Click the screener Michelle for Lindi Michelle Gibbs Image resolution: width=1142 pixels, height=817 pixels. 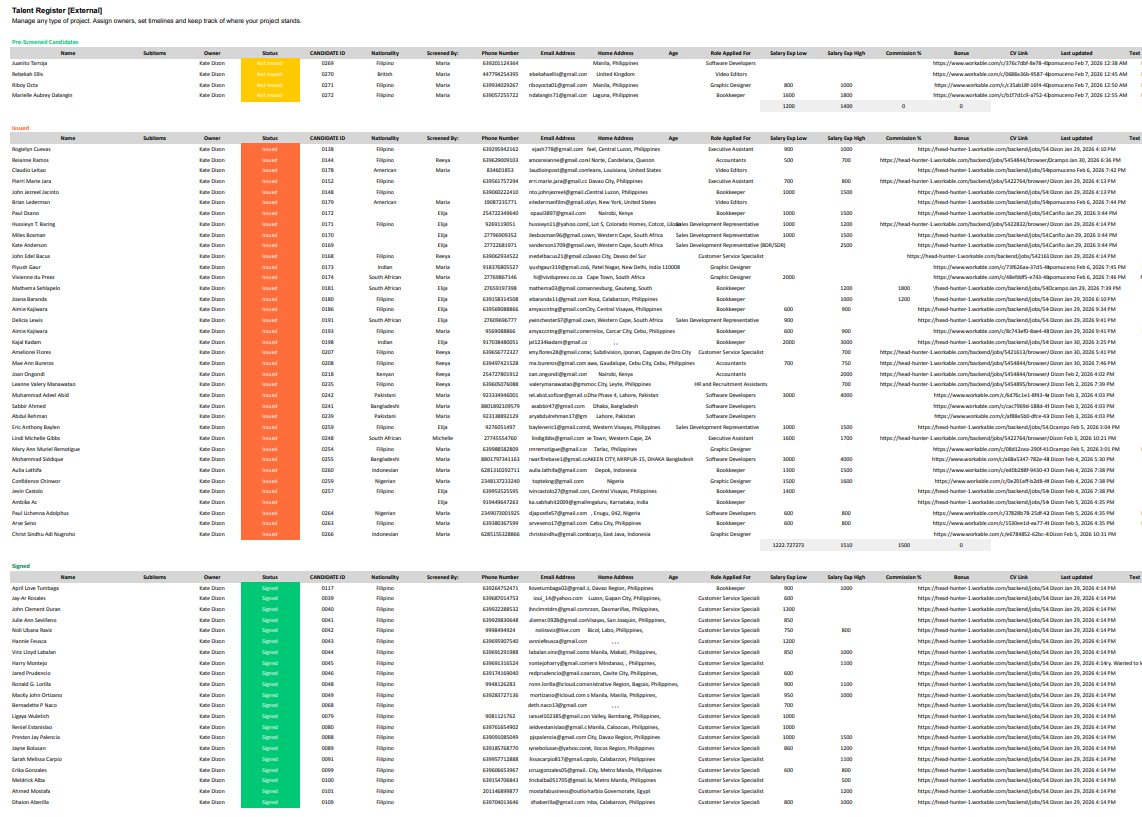tap(443, 438)
